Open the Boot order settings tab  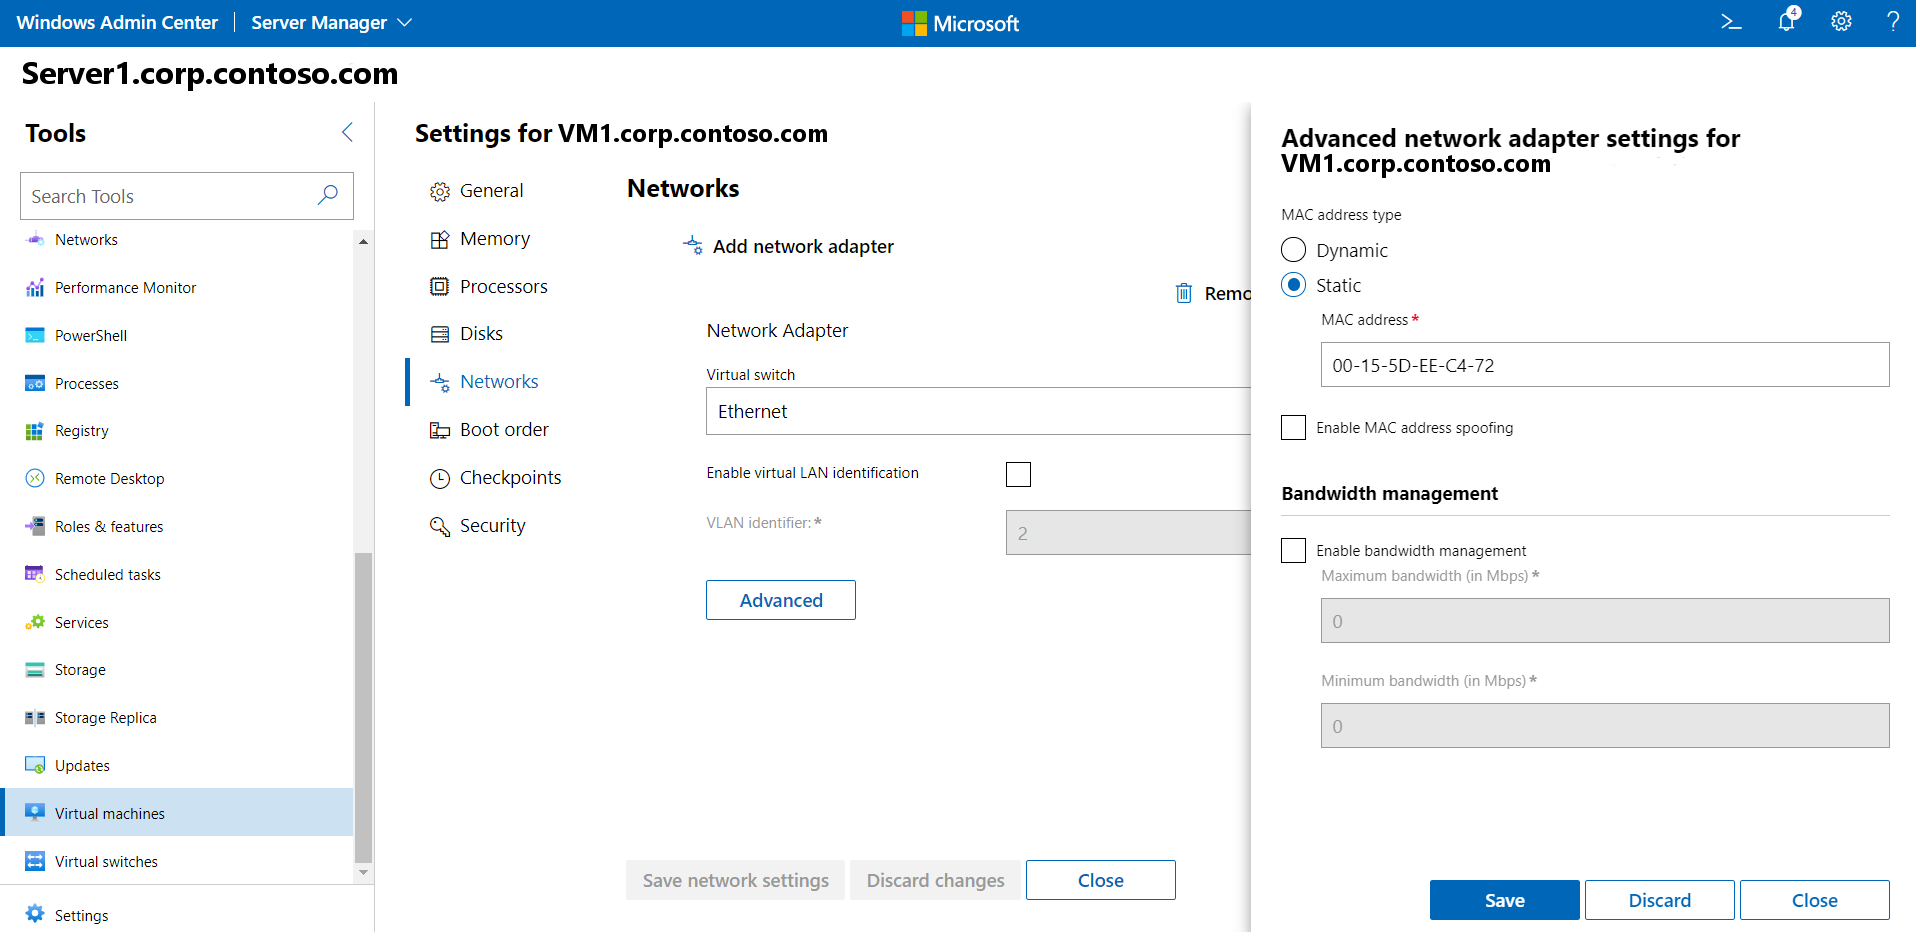(504, 430)
